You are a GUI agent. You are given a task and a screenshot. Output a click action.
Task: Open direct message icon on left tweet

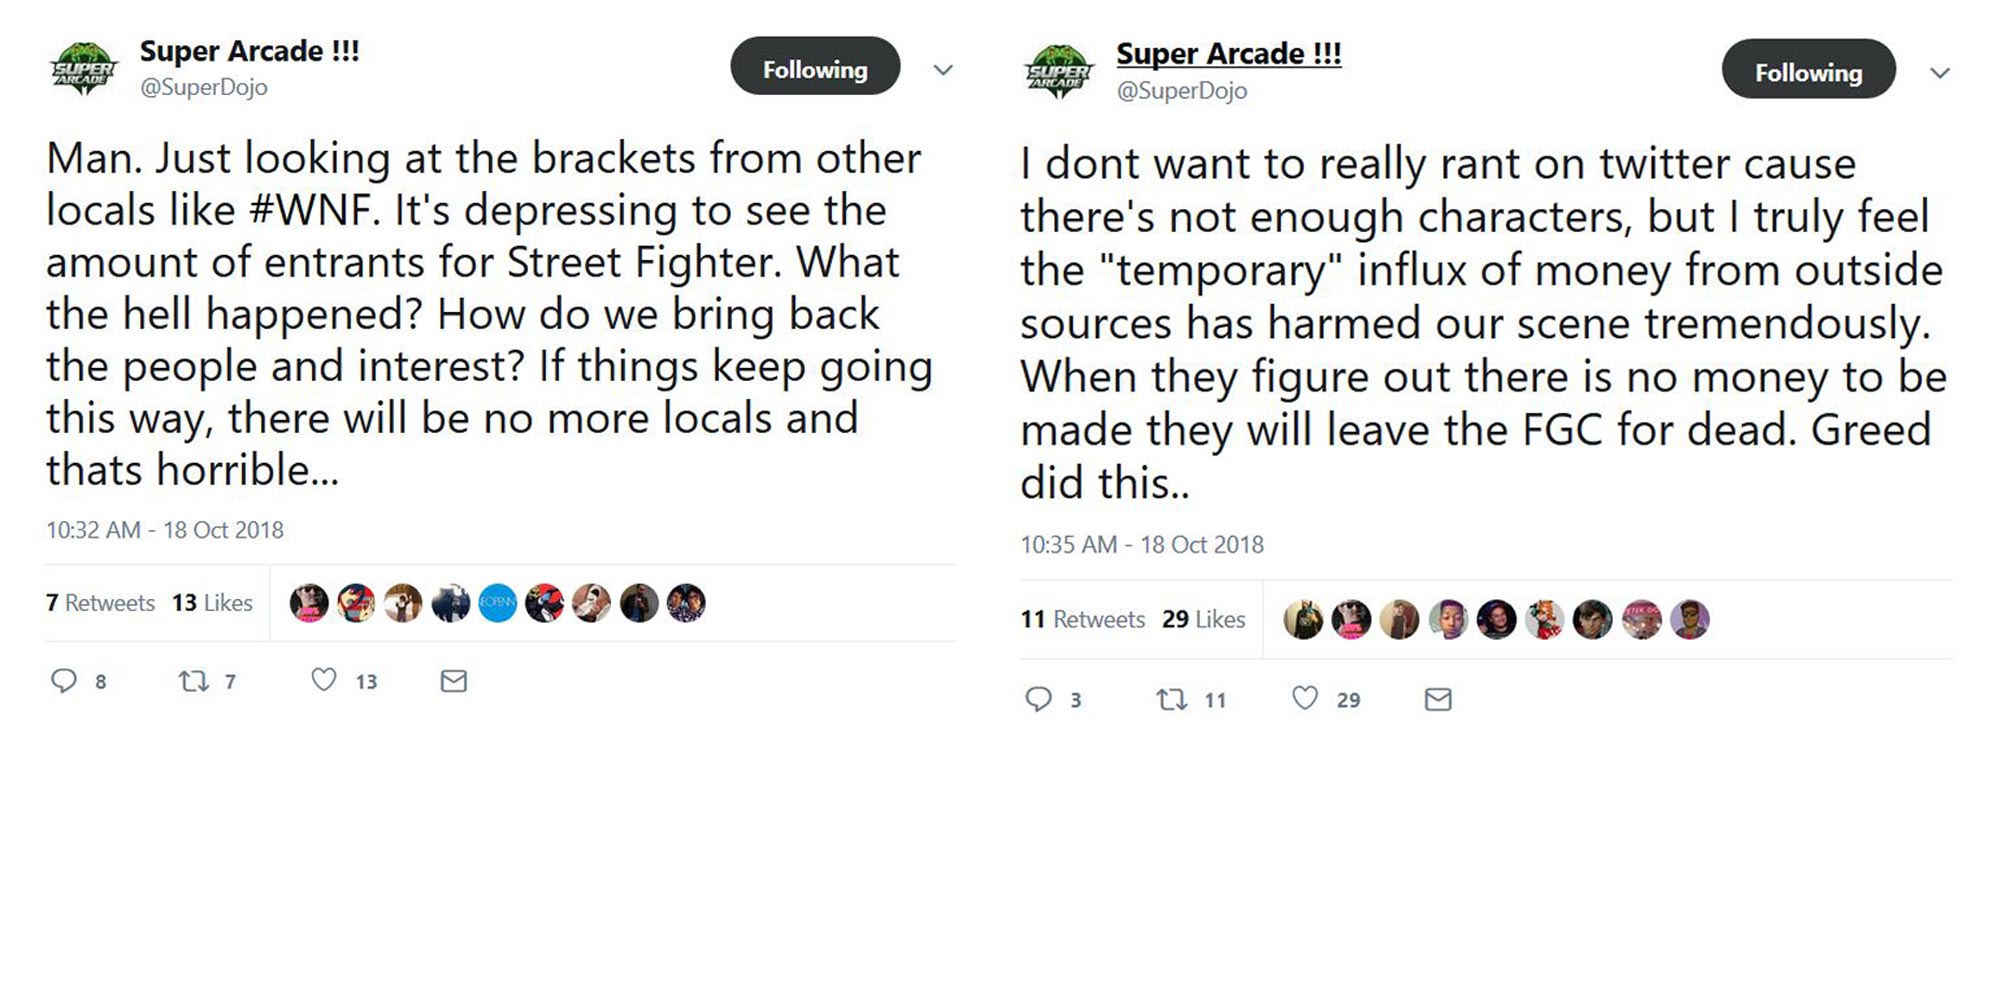click(x=452, y=681)
